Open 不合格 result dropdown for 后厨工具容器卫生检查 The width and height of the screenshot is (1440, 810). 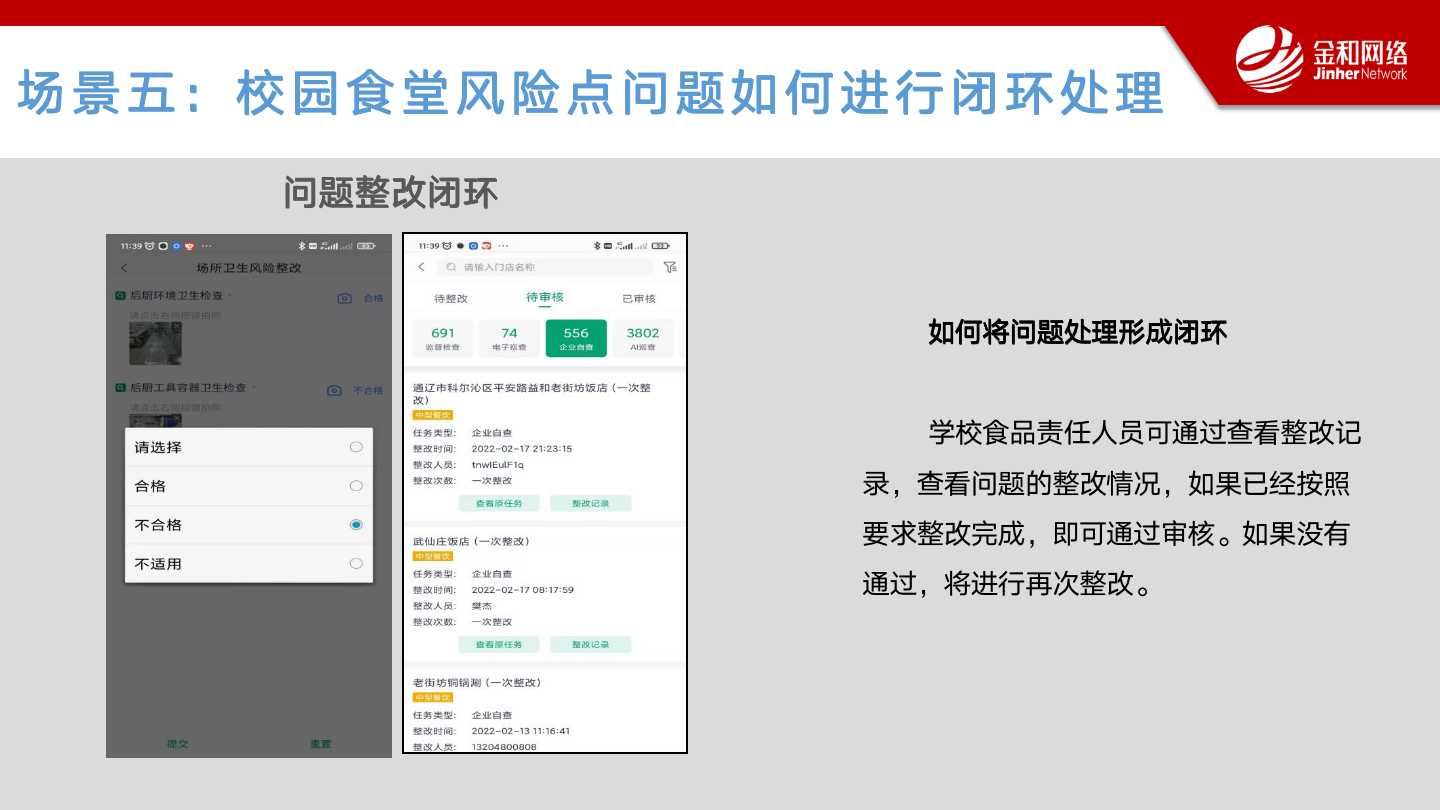click(368, 390)
